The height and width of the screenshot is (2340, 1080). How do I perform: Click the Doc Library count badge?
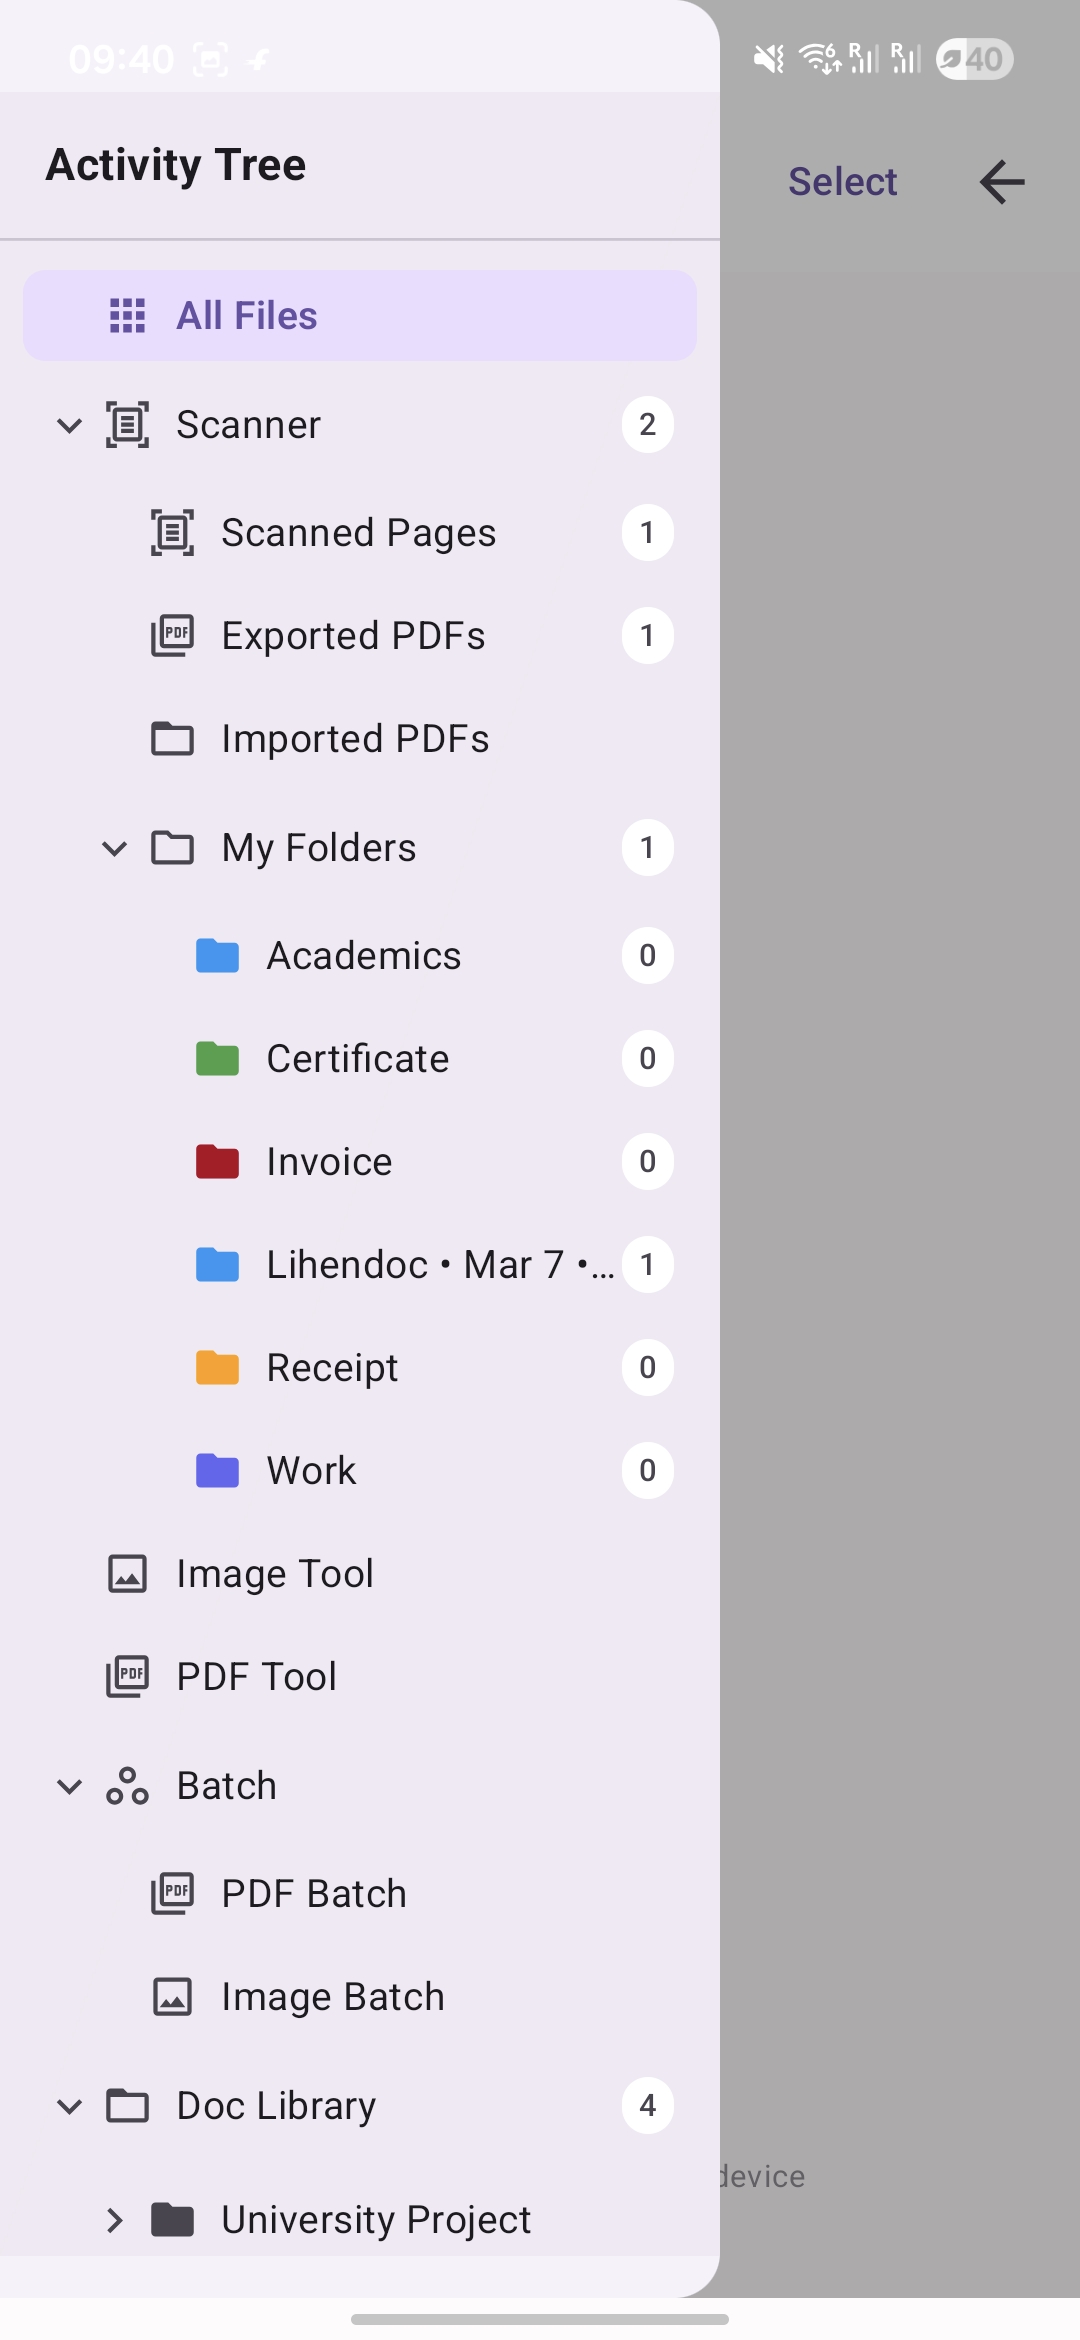(647, 2106)
